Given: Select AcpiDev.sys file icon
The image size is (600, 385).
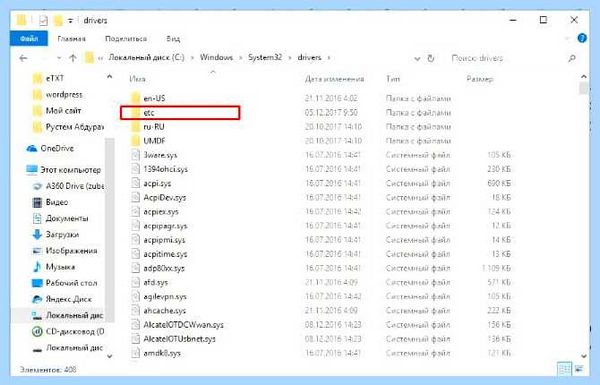Looking at the screenshot, I should coord(135,197).
